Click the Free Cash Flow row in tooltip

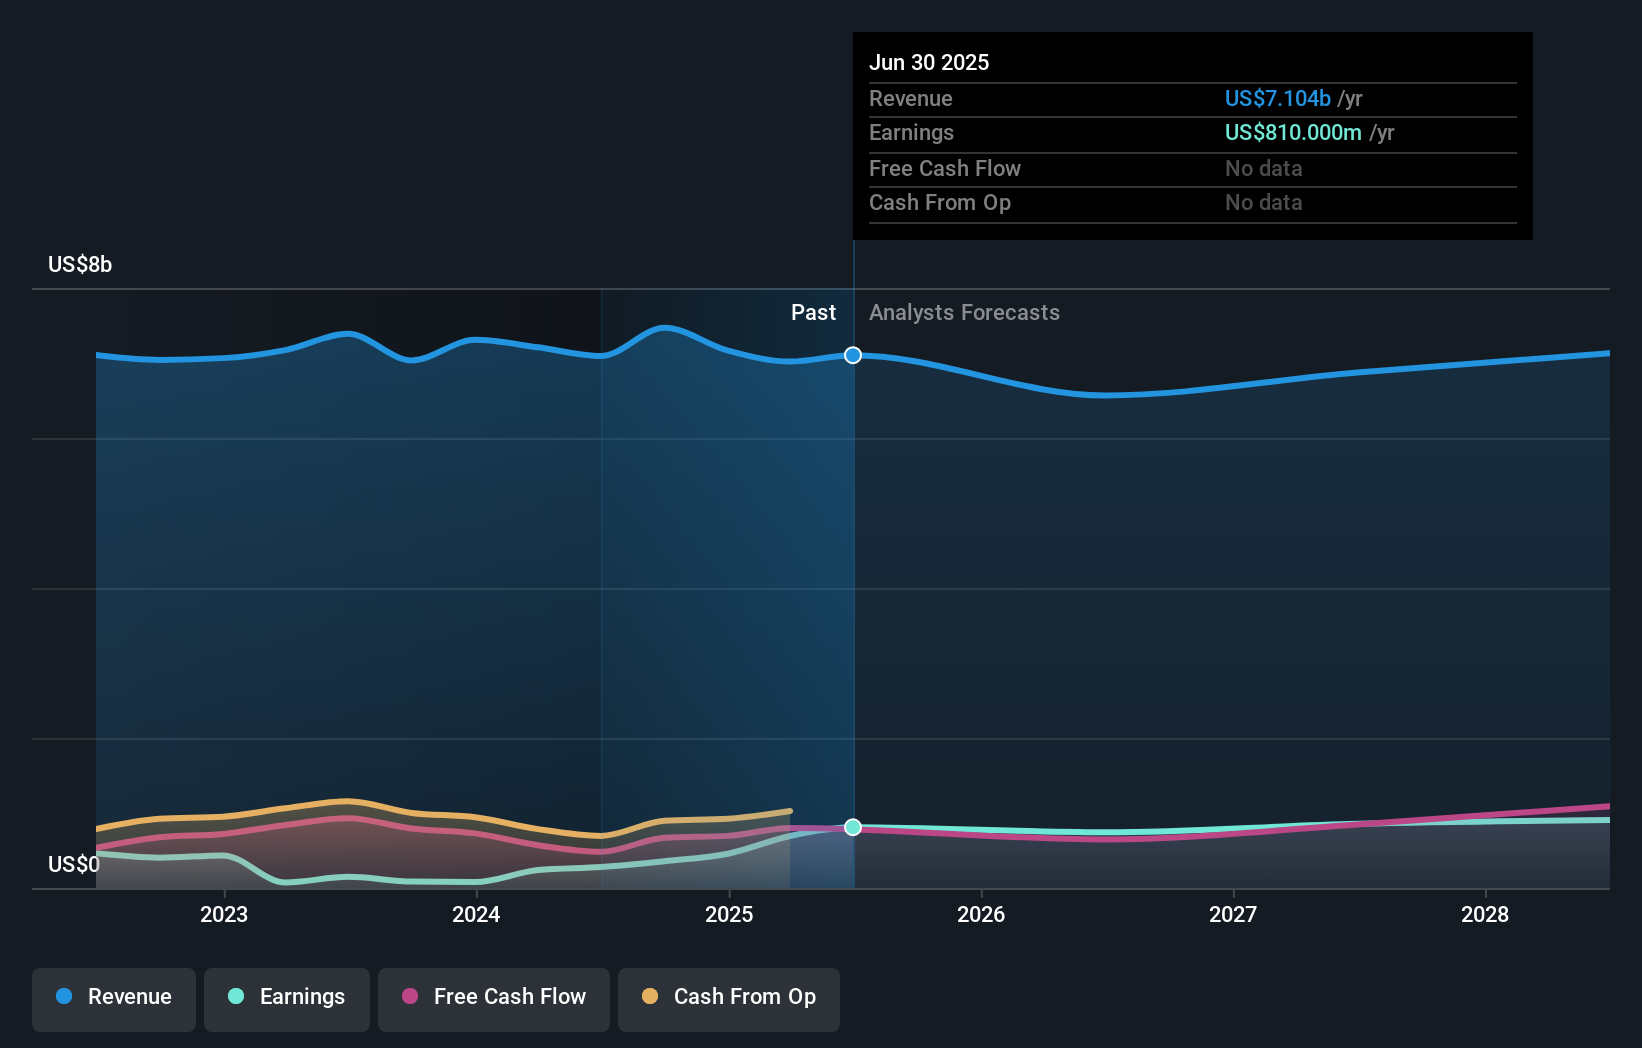[1193, 169]
